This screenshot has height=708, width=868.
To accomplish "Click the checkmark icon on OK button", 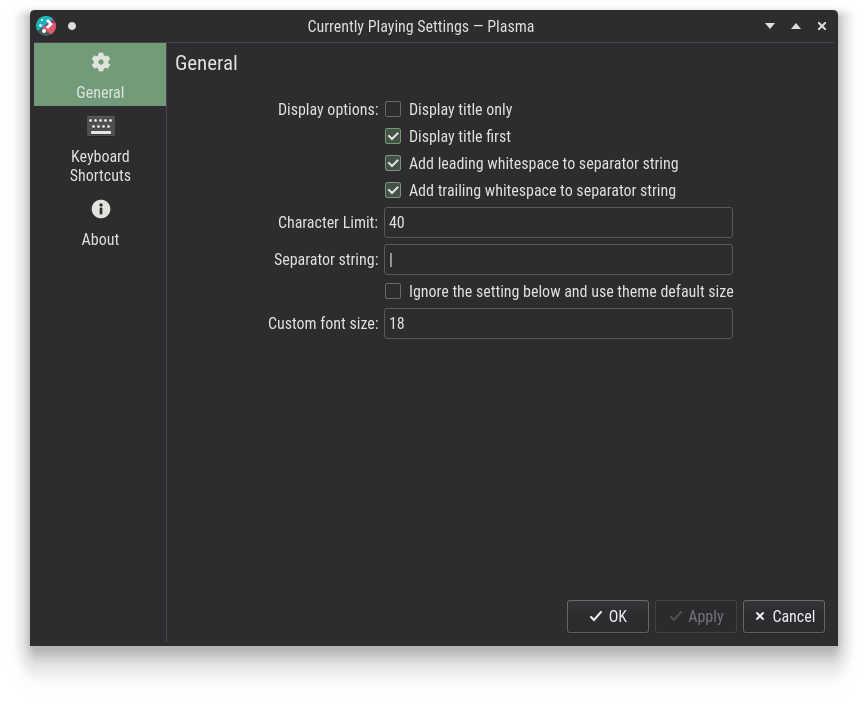I will point(596,616).
